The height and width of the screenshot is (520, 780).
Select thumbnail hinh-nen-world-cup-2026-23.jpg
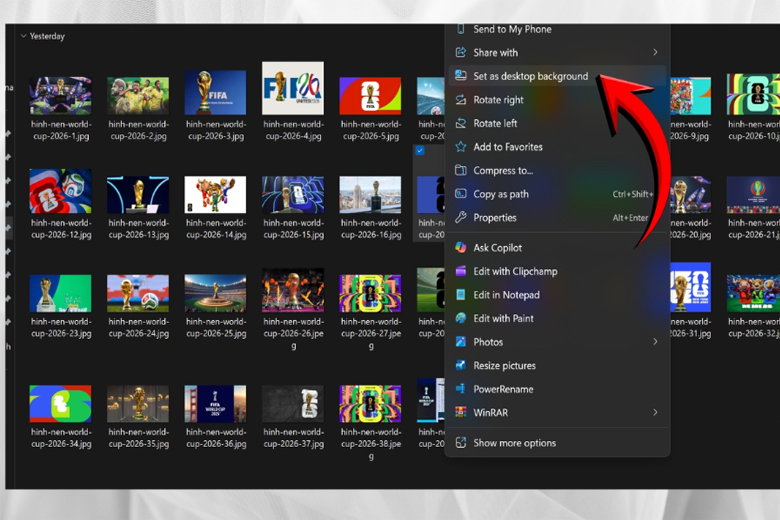coord(60,293)
